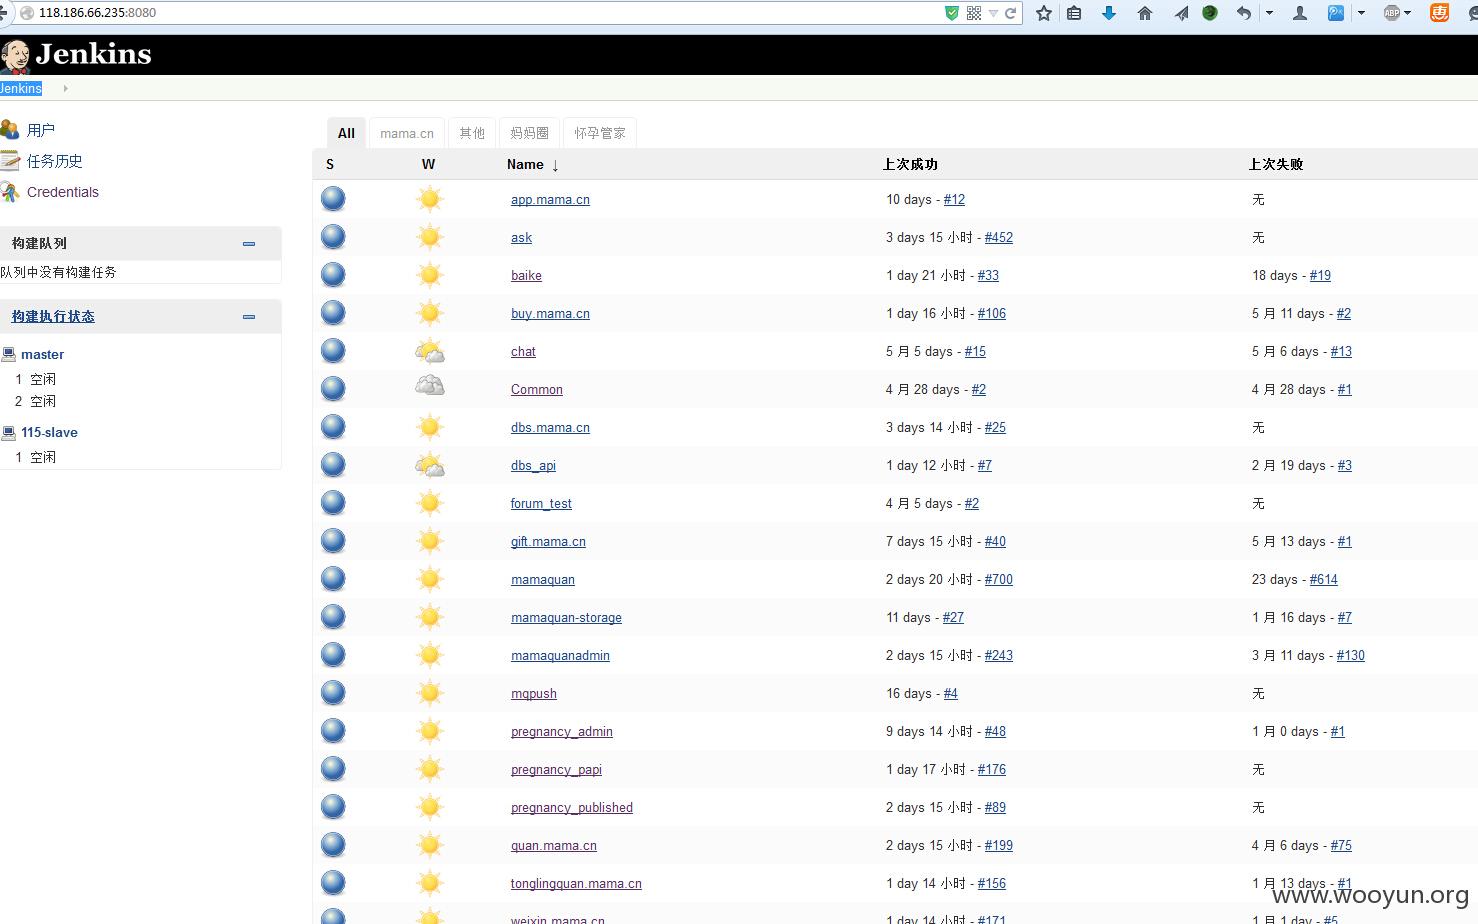The image size is (1478, 924).
Task: Open build #452 of ask
Action: click(999, 238)
